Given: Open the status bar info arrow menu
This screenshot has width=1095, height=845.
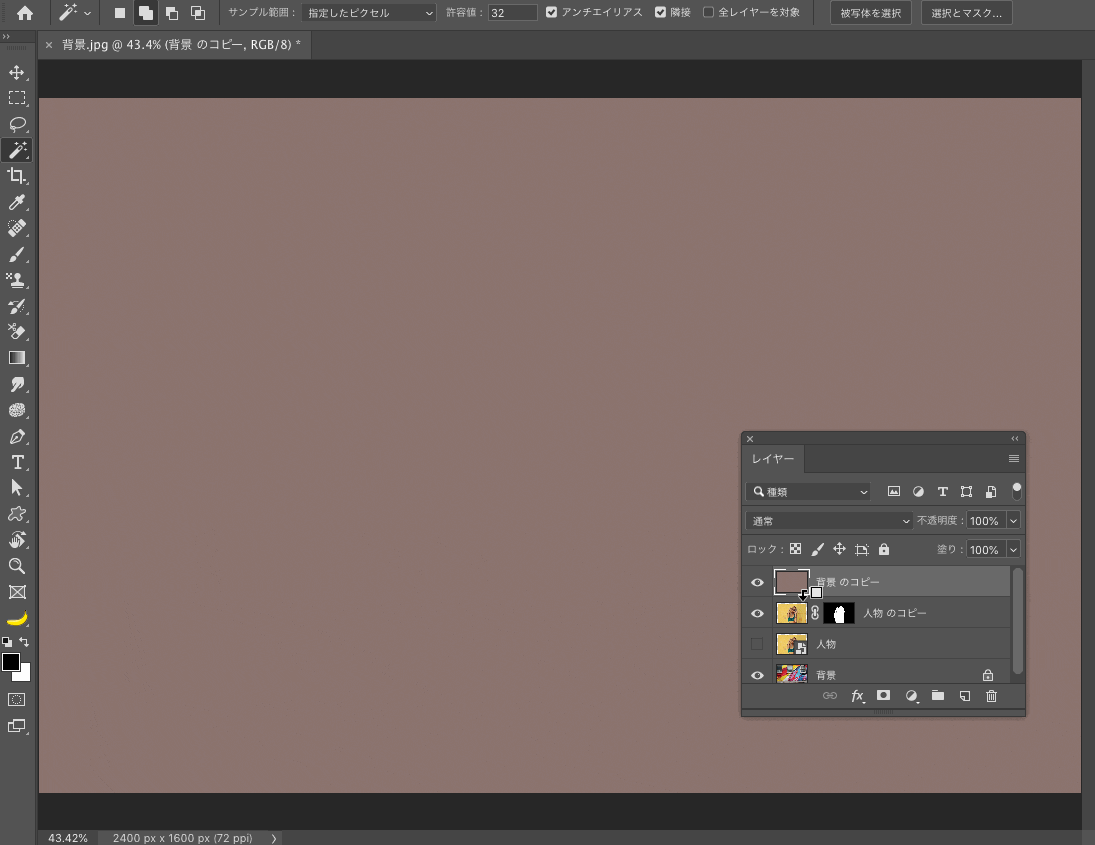Looking at the screenshot, I should [274, 838].
